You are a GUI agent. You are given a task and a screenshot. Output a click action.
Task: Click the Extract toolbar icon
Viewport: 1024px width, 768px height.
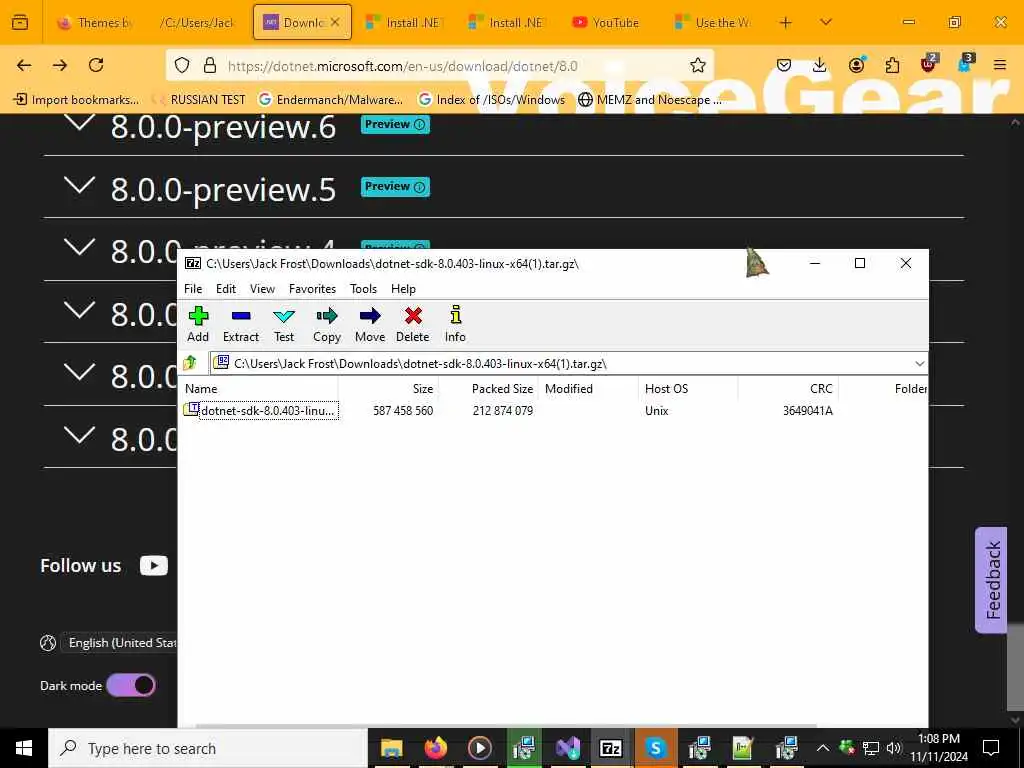click(241, 317)
